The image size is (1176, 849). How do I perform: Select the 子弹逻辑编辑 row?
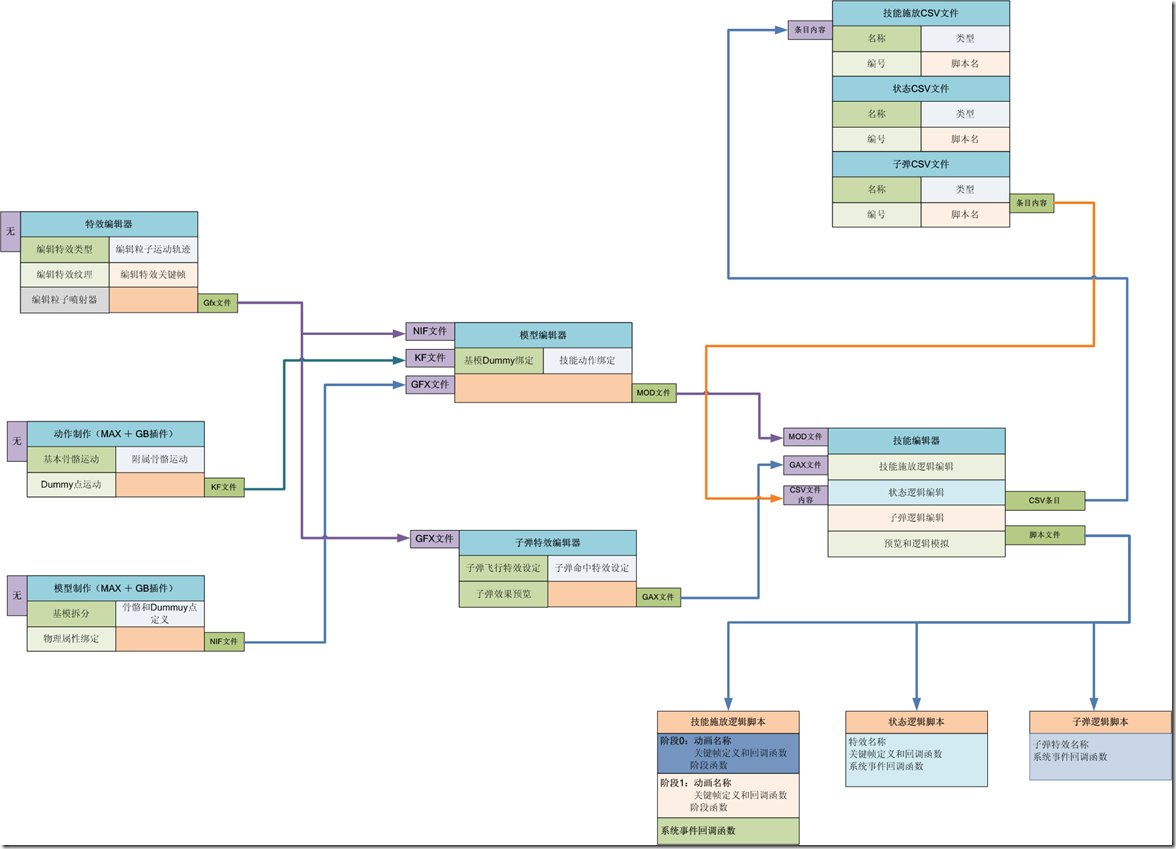coord(916,518)
